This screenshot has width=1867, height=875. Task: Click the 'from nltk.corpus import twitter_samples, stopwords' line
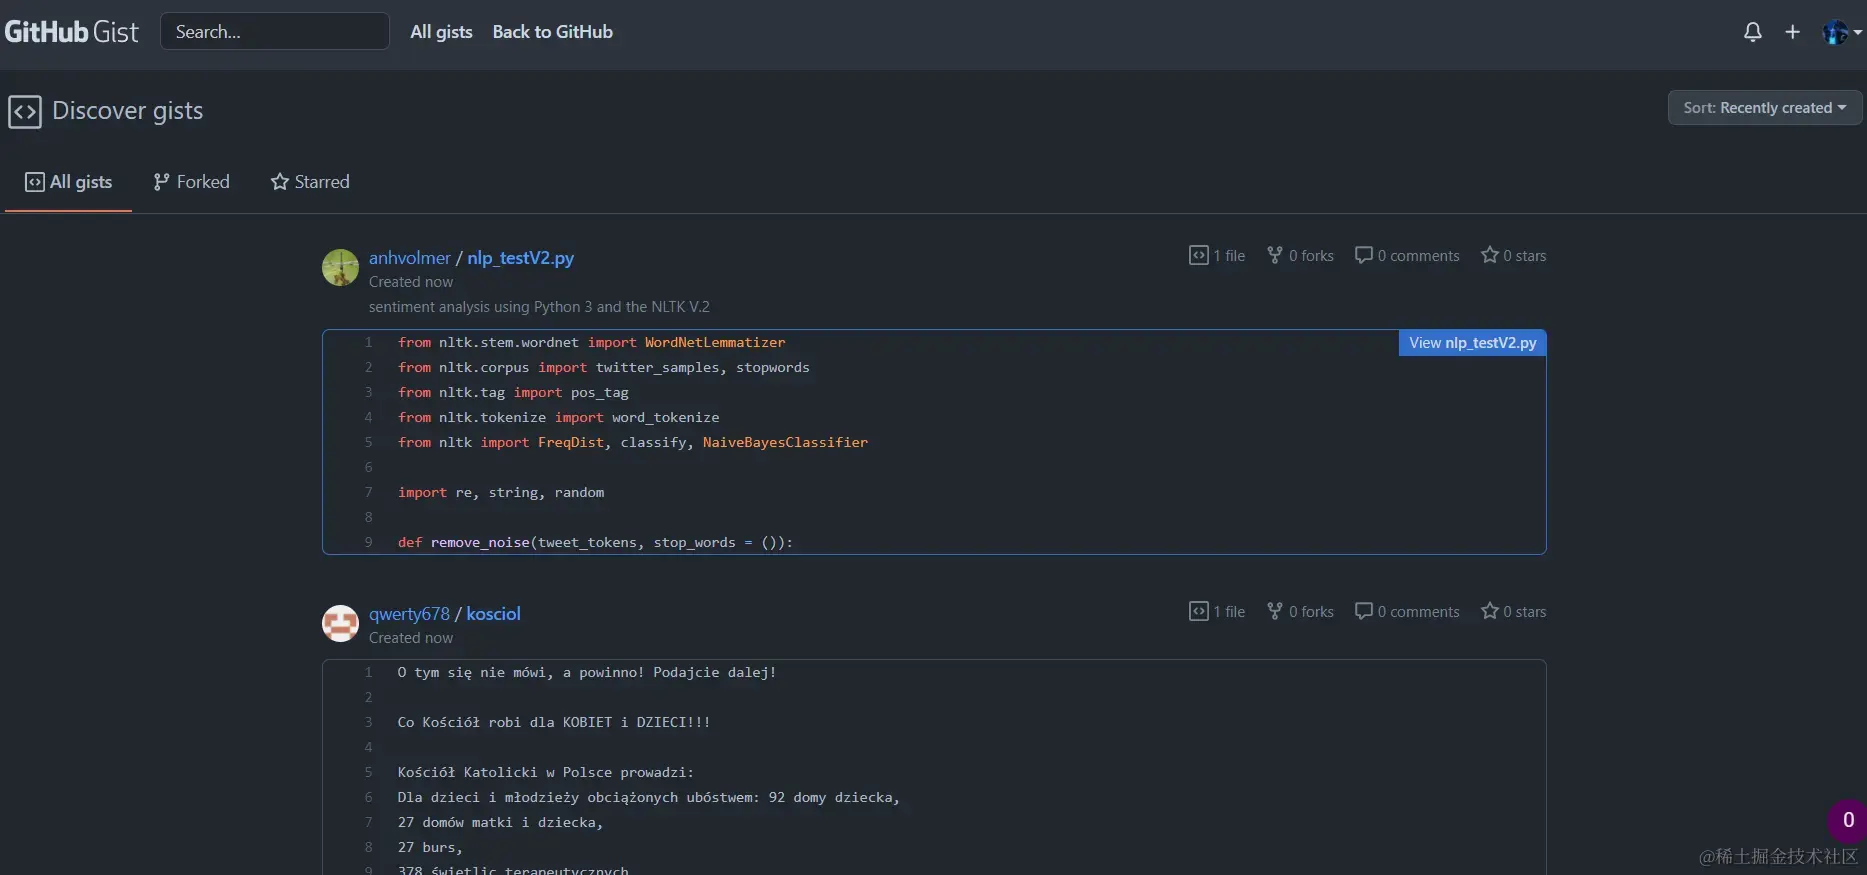point(604,368)
